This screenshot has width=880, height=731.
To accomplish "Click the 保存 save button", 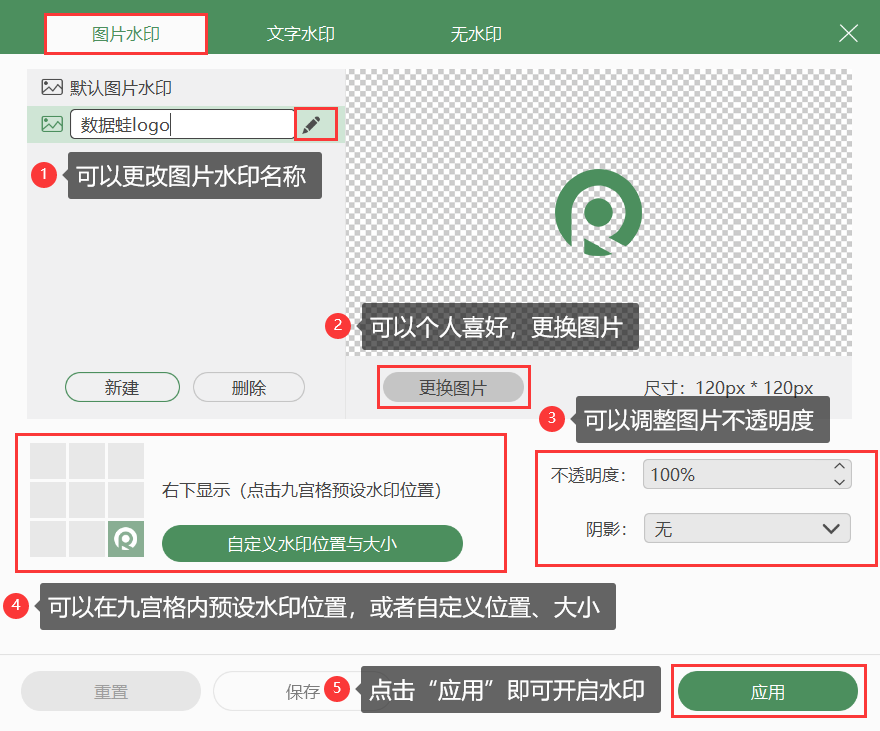I will 302,691.
